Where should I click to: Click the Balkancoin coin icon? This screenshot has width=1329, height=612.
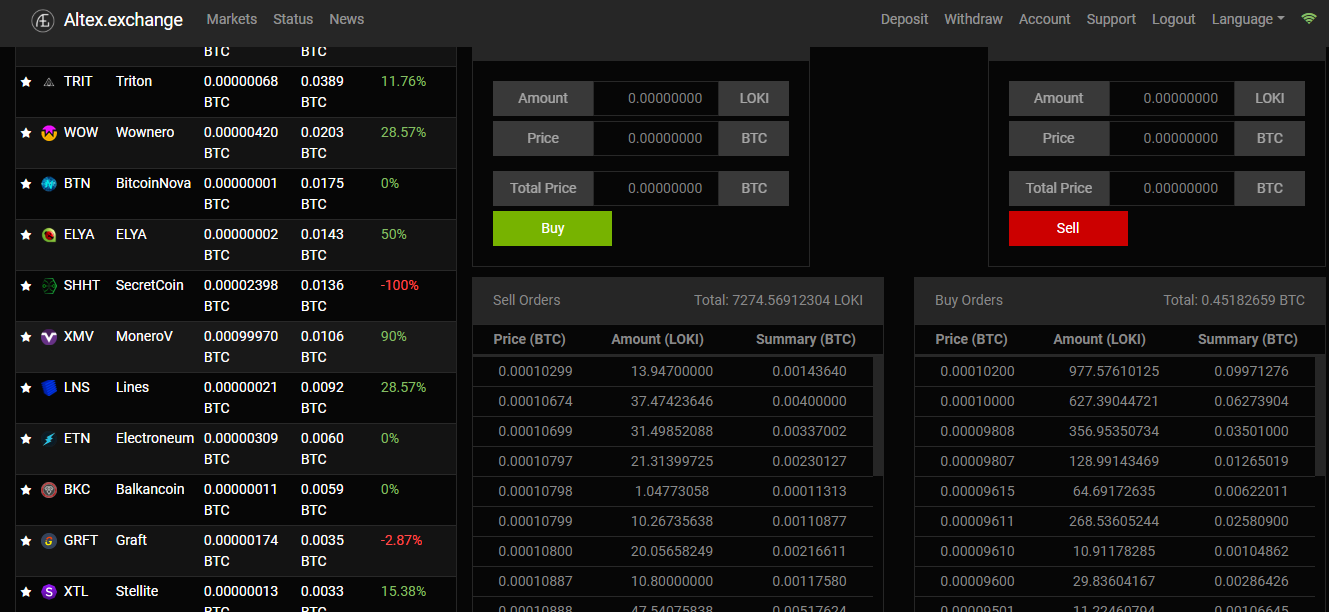48,490
